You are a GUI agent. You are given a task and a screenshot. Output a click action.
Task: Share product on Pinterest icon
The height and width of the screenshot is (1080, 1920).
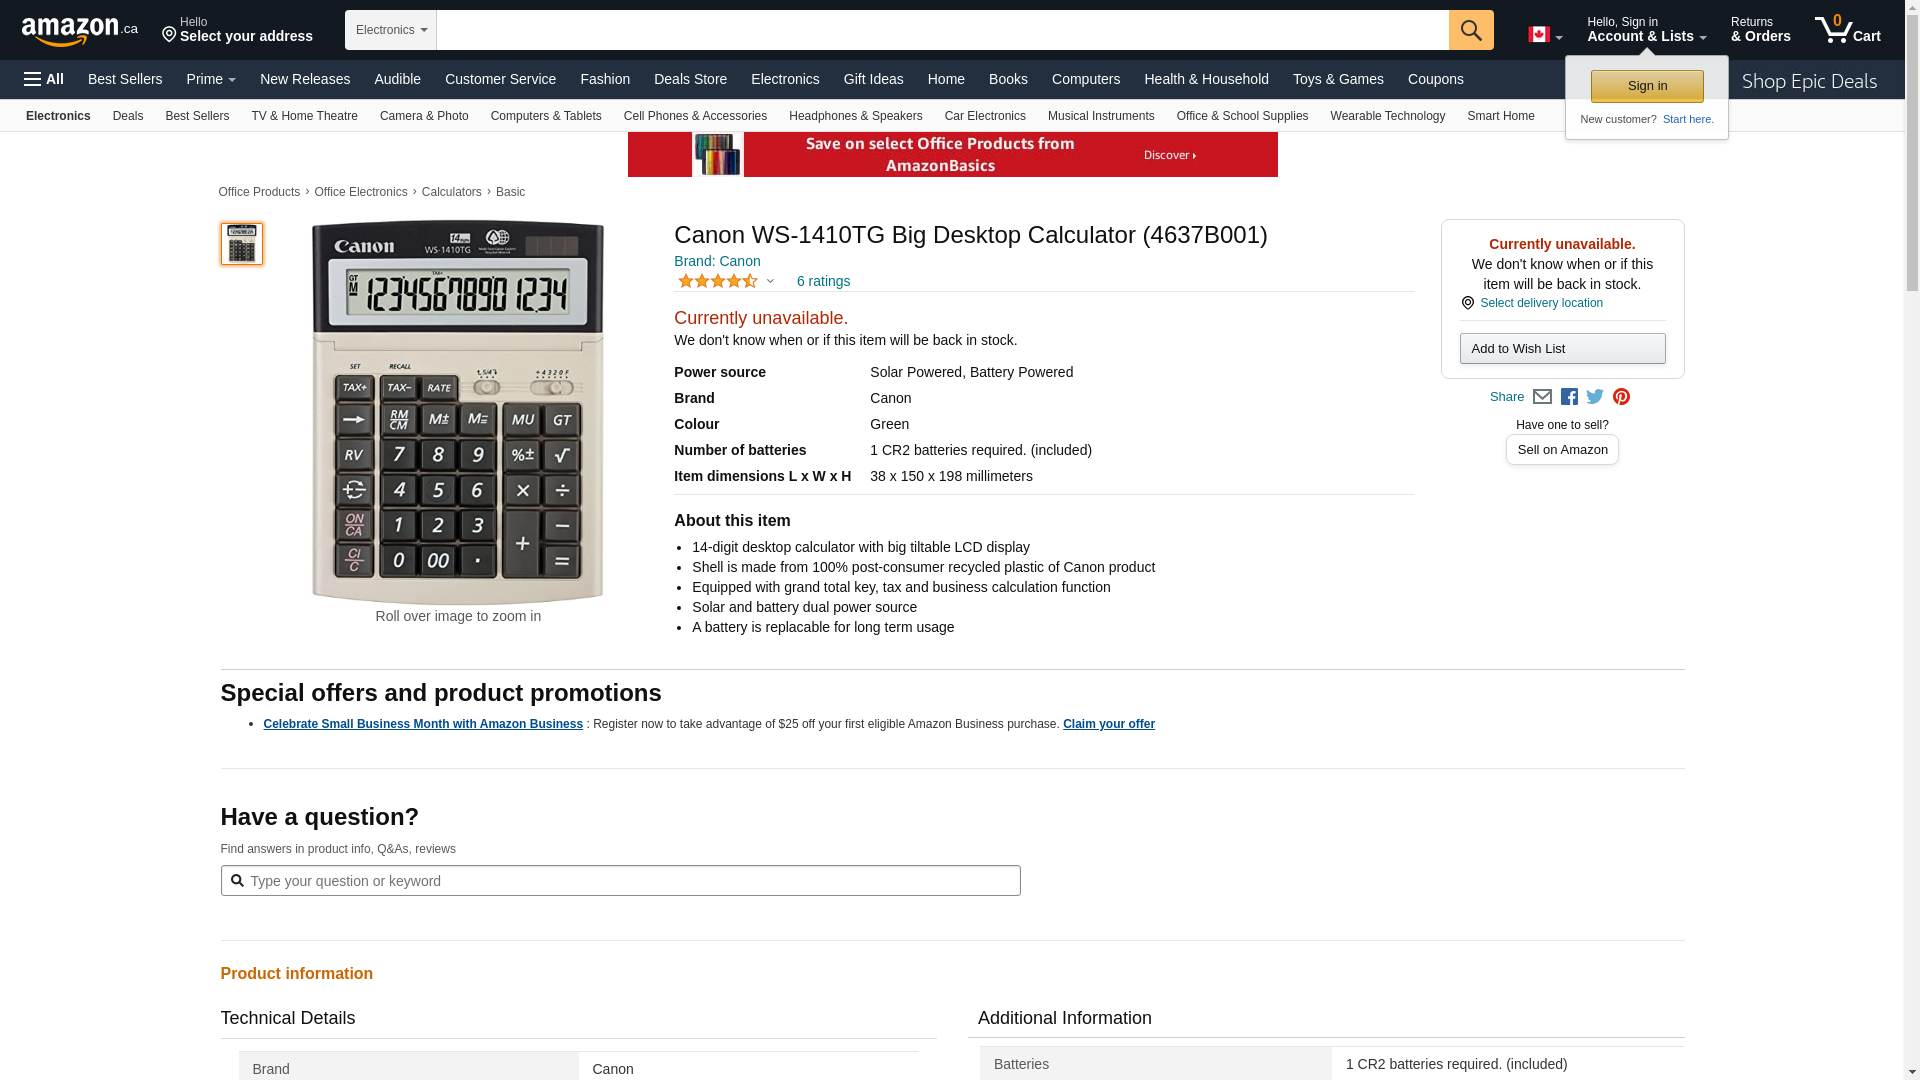1621,397
